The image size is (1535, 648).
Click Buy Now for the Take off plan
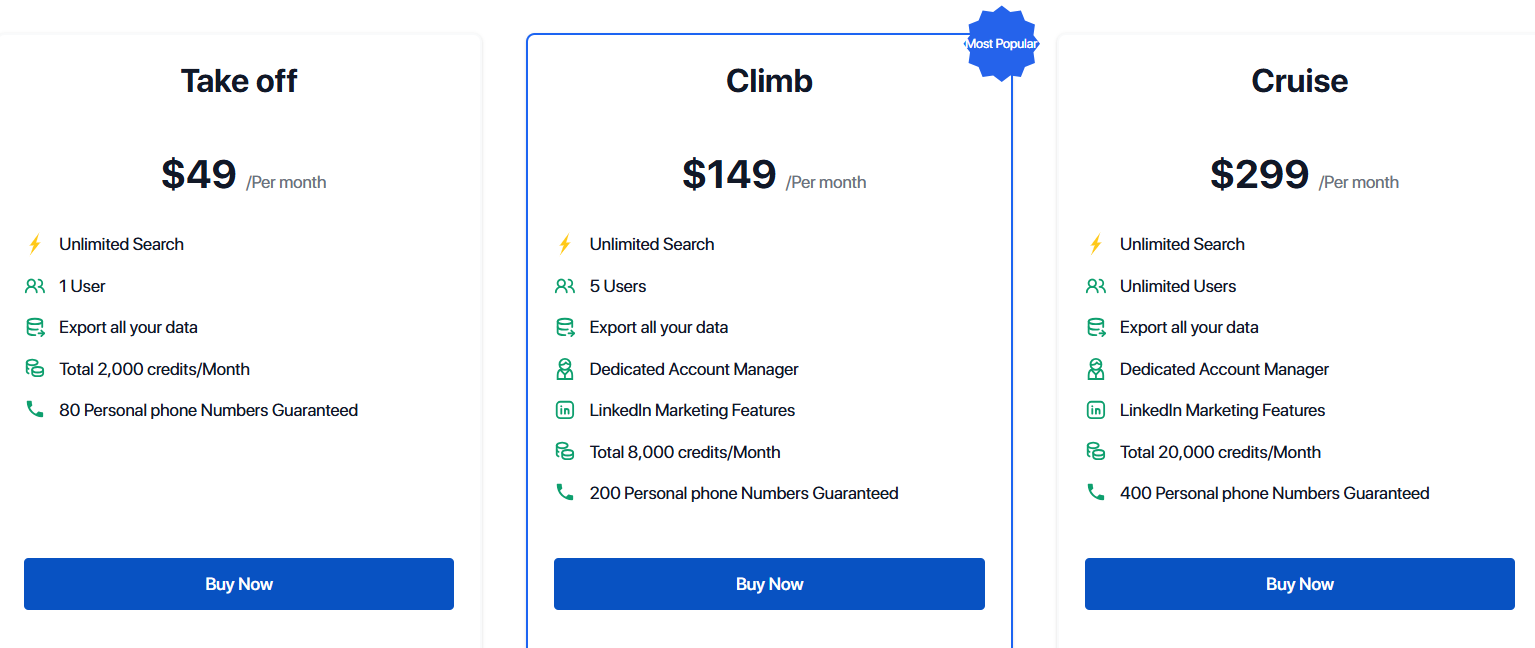(x=238, y=583)
